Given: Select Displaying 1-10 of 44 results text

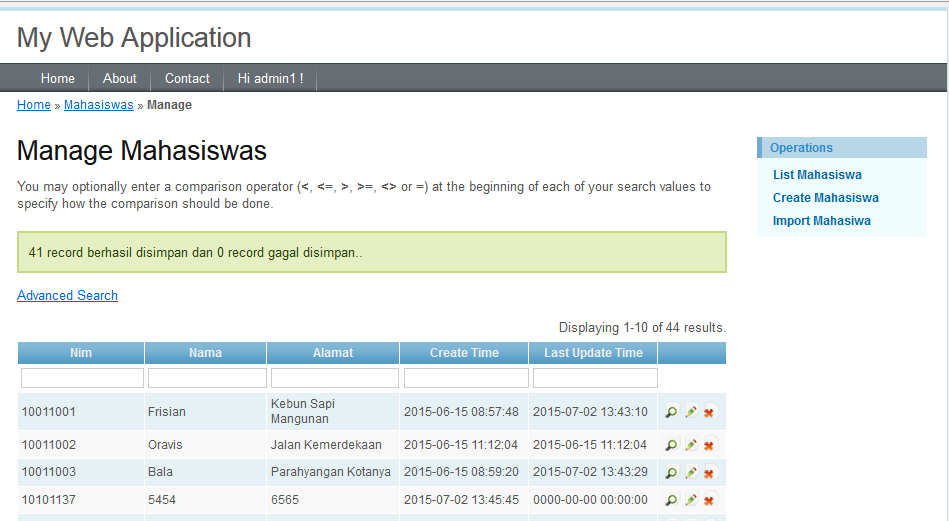Looking at the screenshot, I should [642, 327].
